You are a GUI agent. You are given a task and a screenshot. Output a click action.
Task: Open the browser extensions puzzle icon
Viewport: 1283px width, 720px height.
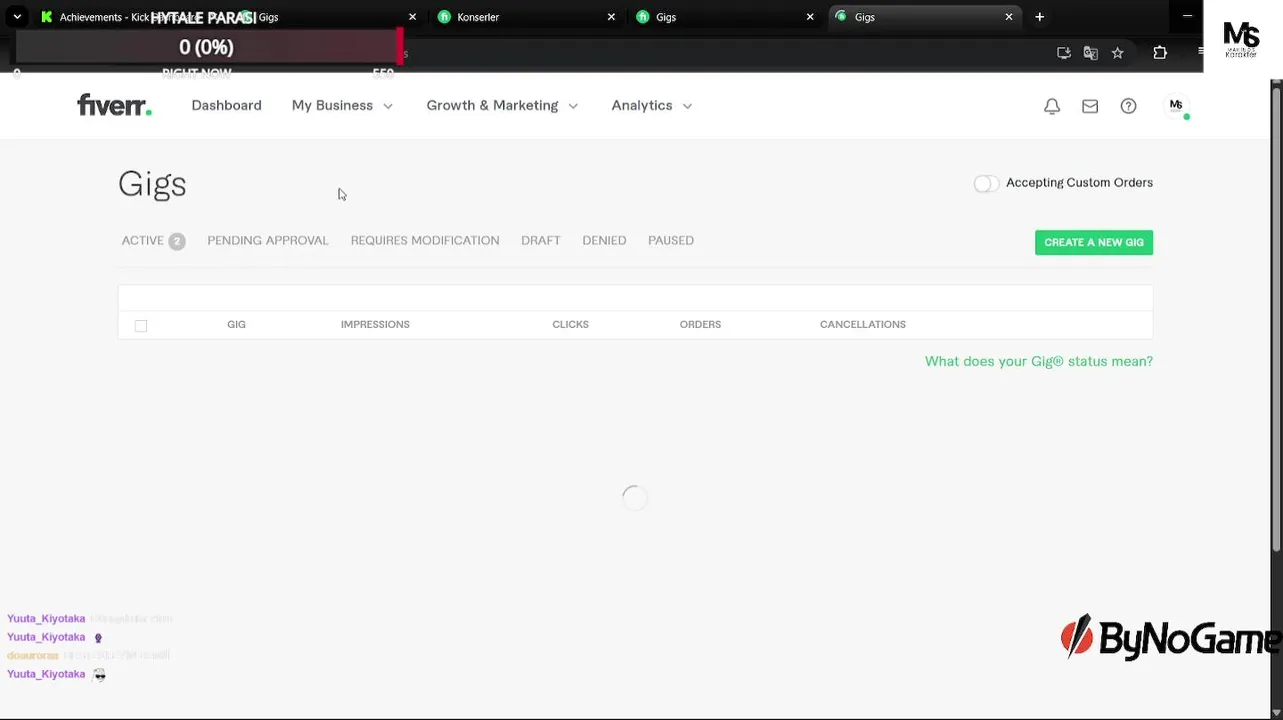click(1160, 53)
